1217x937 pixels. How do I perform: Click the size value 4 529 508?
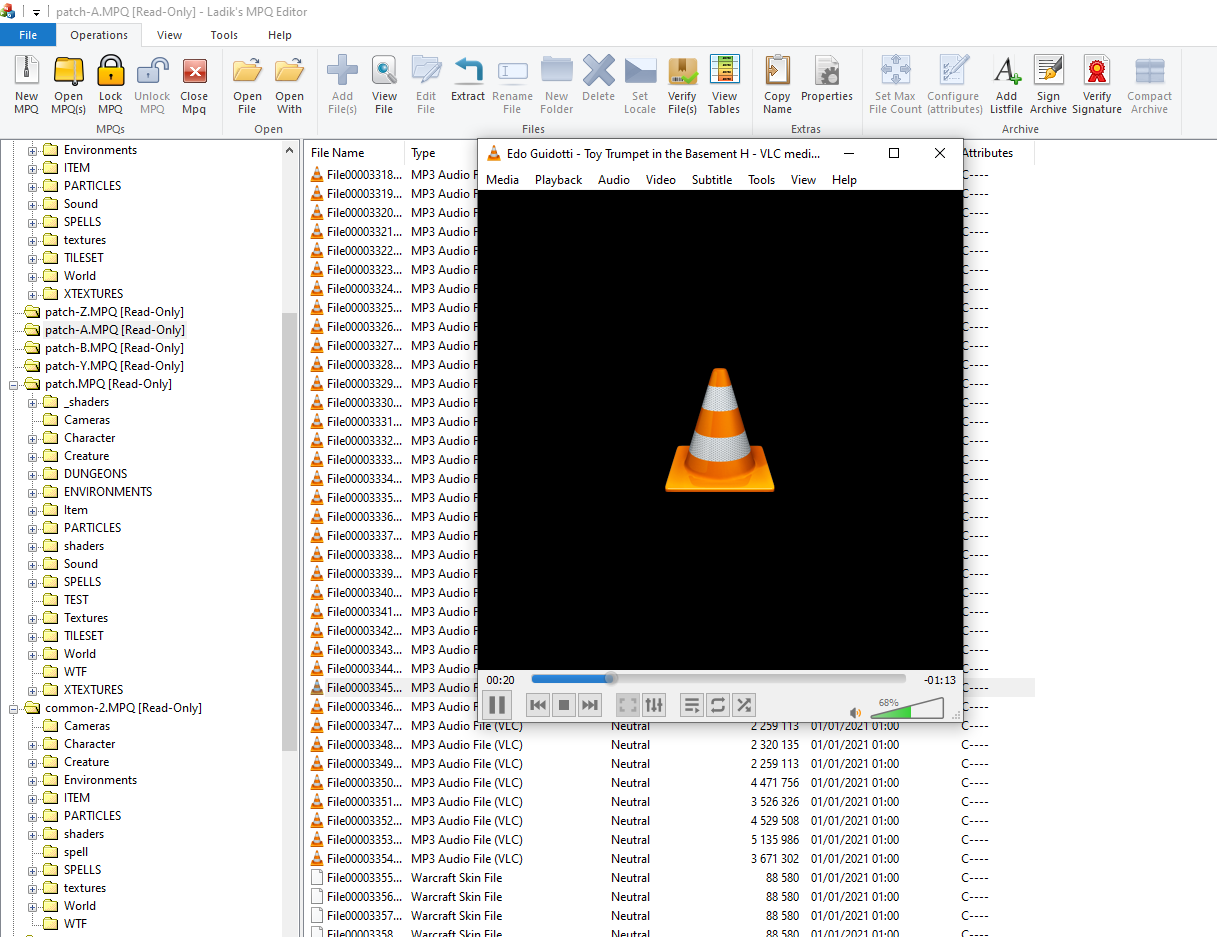774,821
